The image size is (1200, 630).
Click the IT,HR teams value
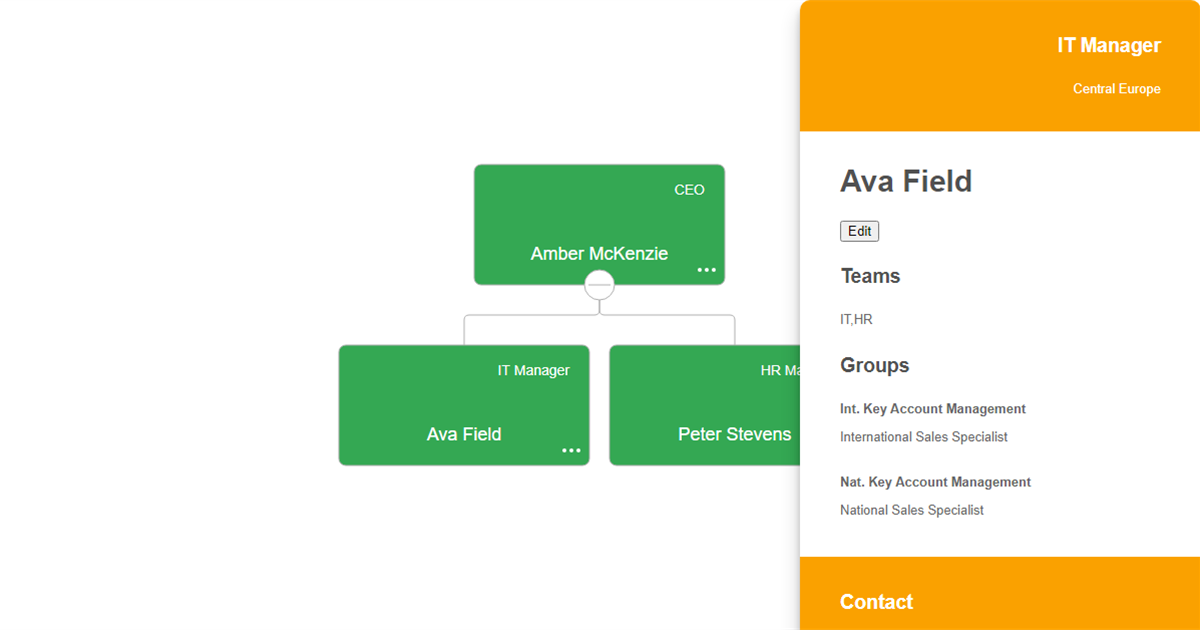(856, 320)
